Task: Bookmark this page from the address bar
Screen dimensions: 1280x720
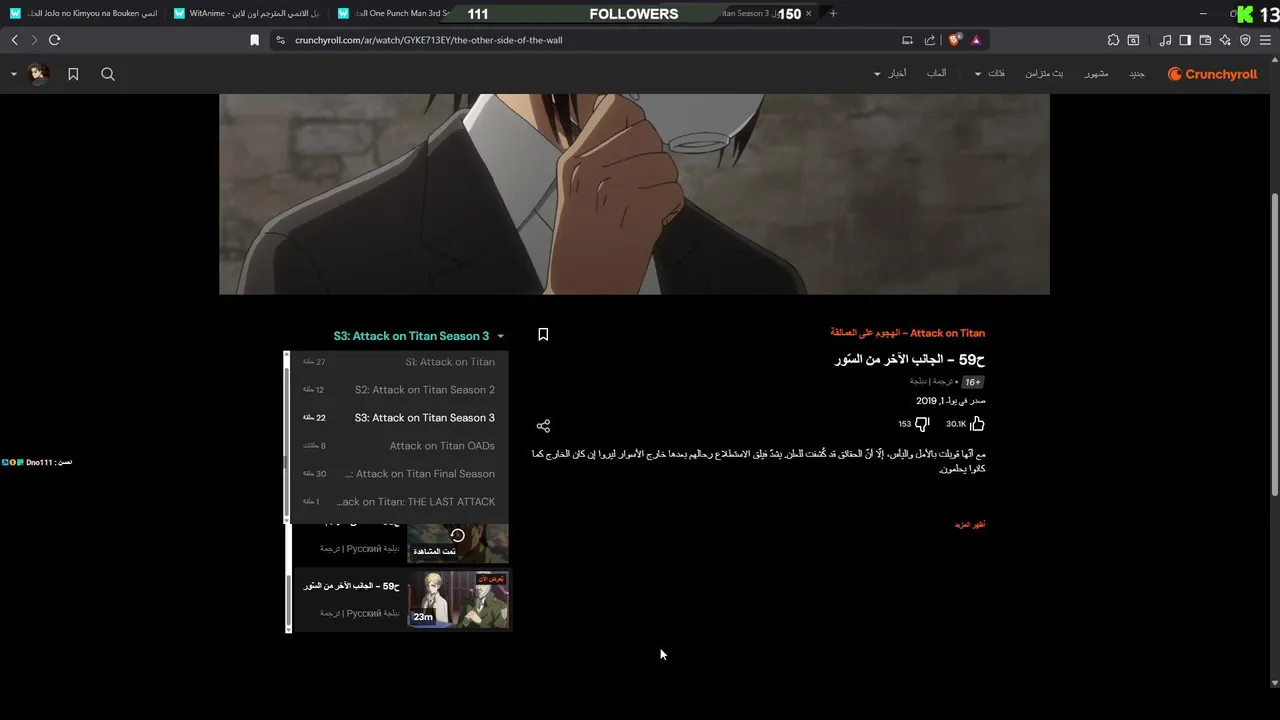Action: [254, 40]
